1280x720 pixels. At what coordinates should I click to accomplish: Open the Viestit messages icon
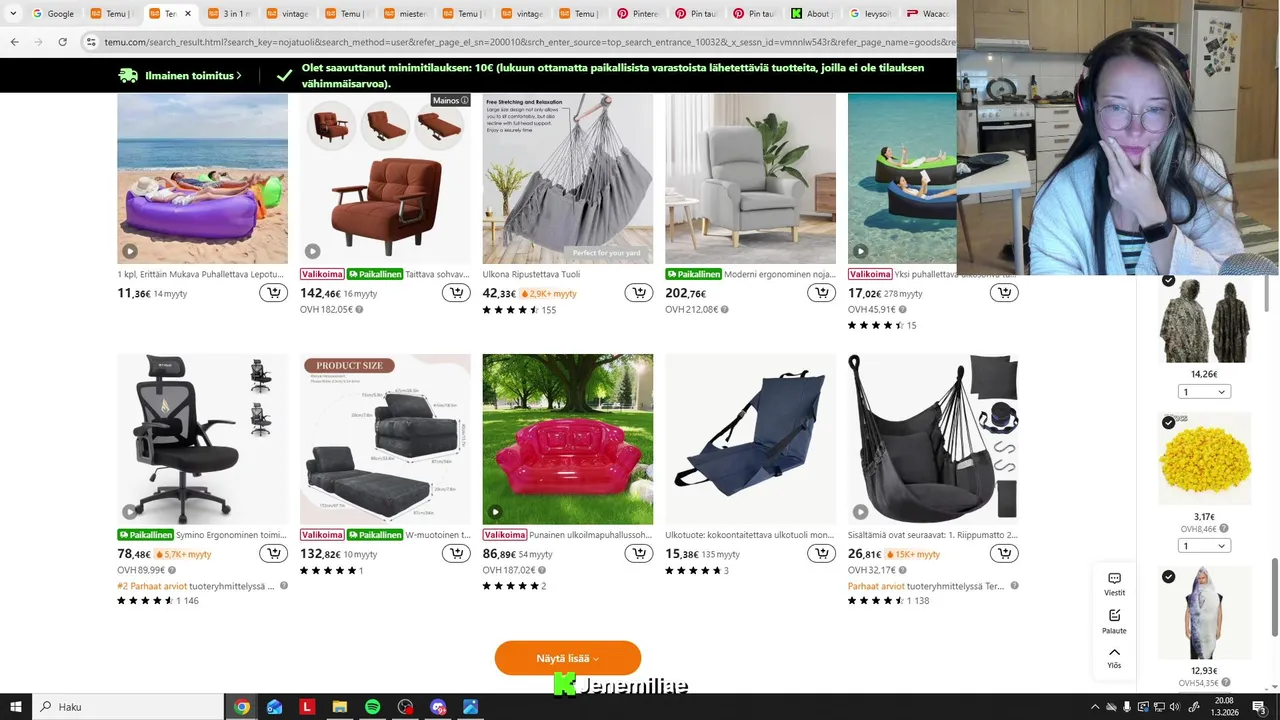coord(1114,584)
